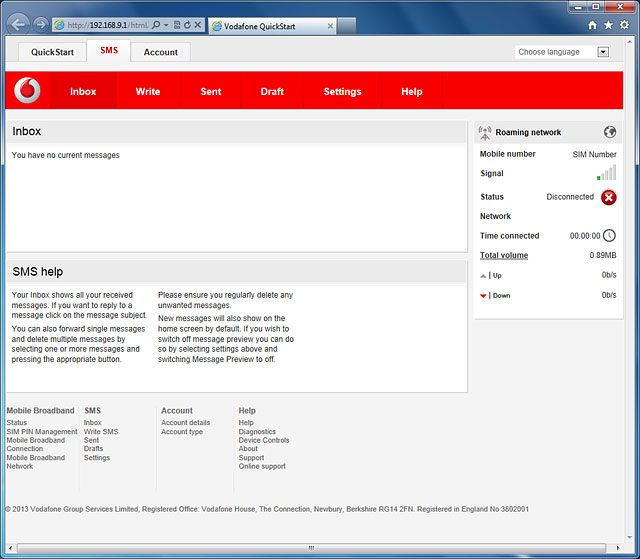Switch to the Account tab
Image resolution: width=640 pixels, height=559 pixels.
click(160, 52)
